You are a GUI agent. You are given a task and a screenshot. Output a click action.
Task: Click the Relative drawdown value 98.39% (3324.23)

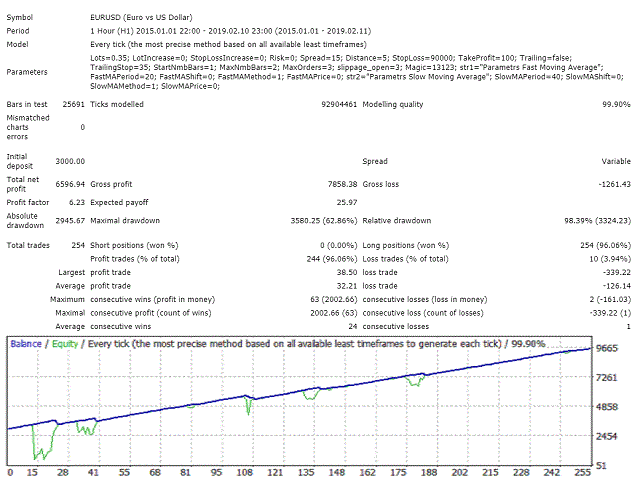[597, 221]
